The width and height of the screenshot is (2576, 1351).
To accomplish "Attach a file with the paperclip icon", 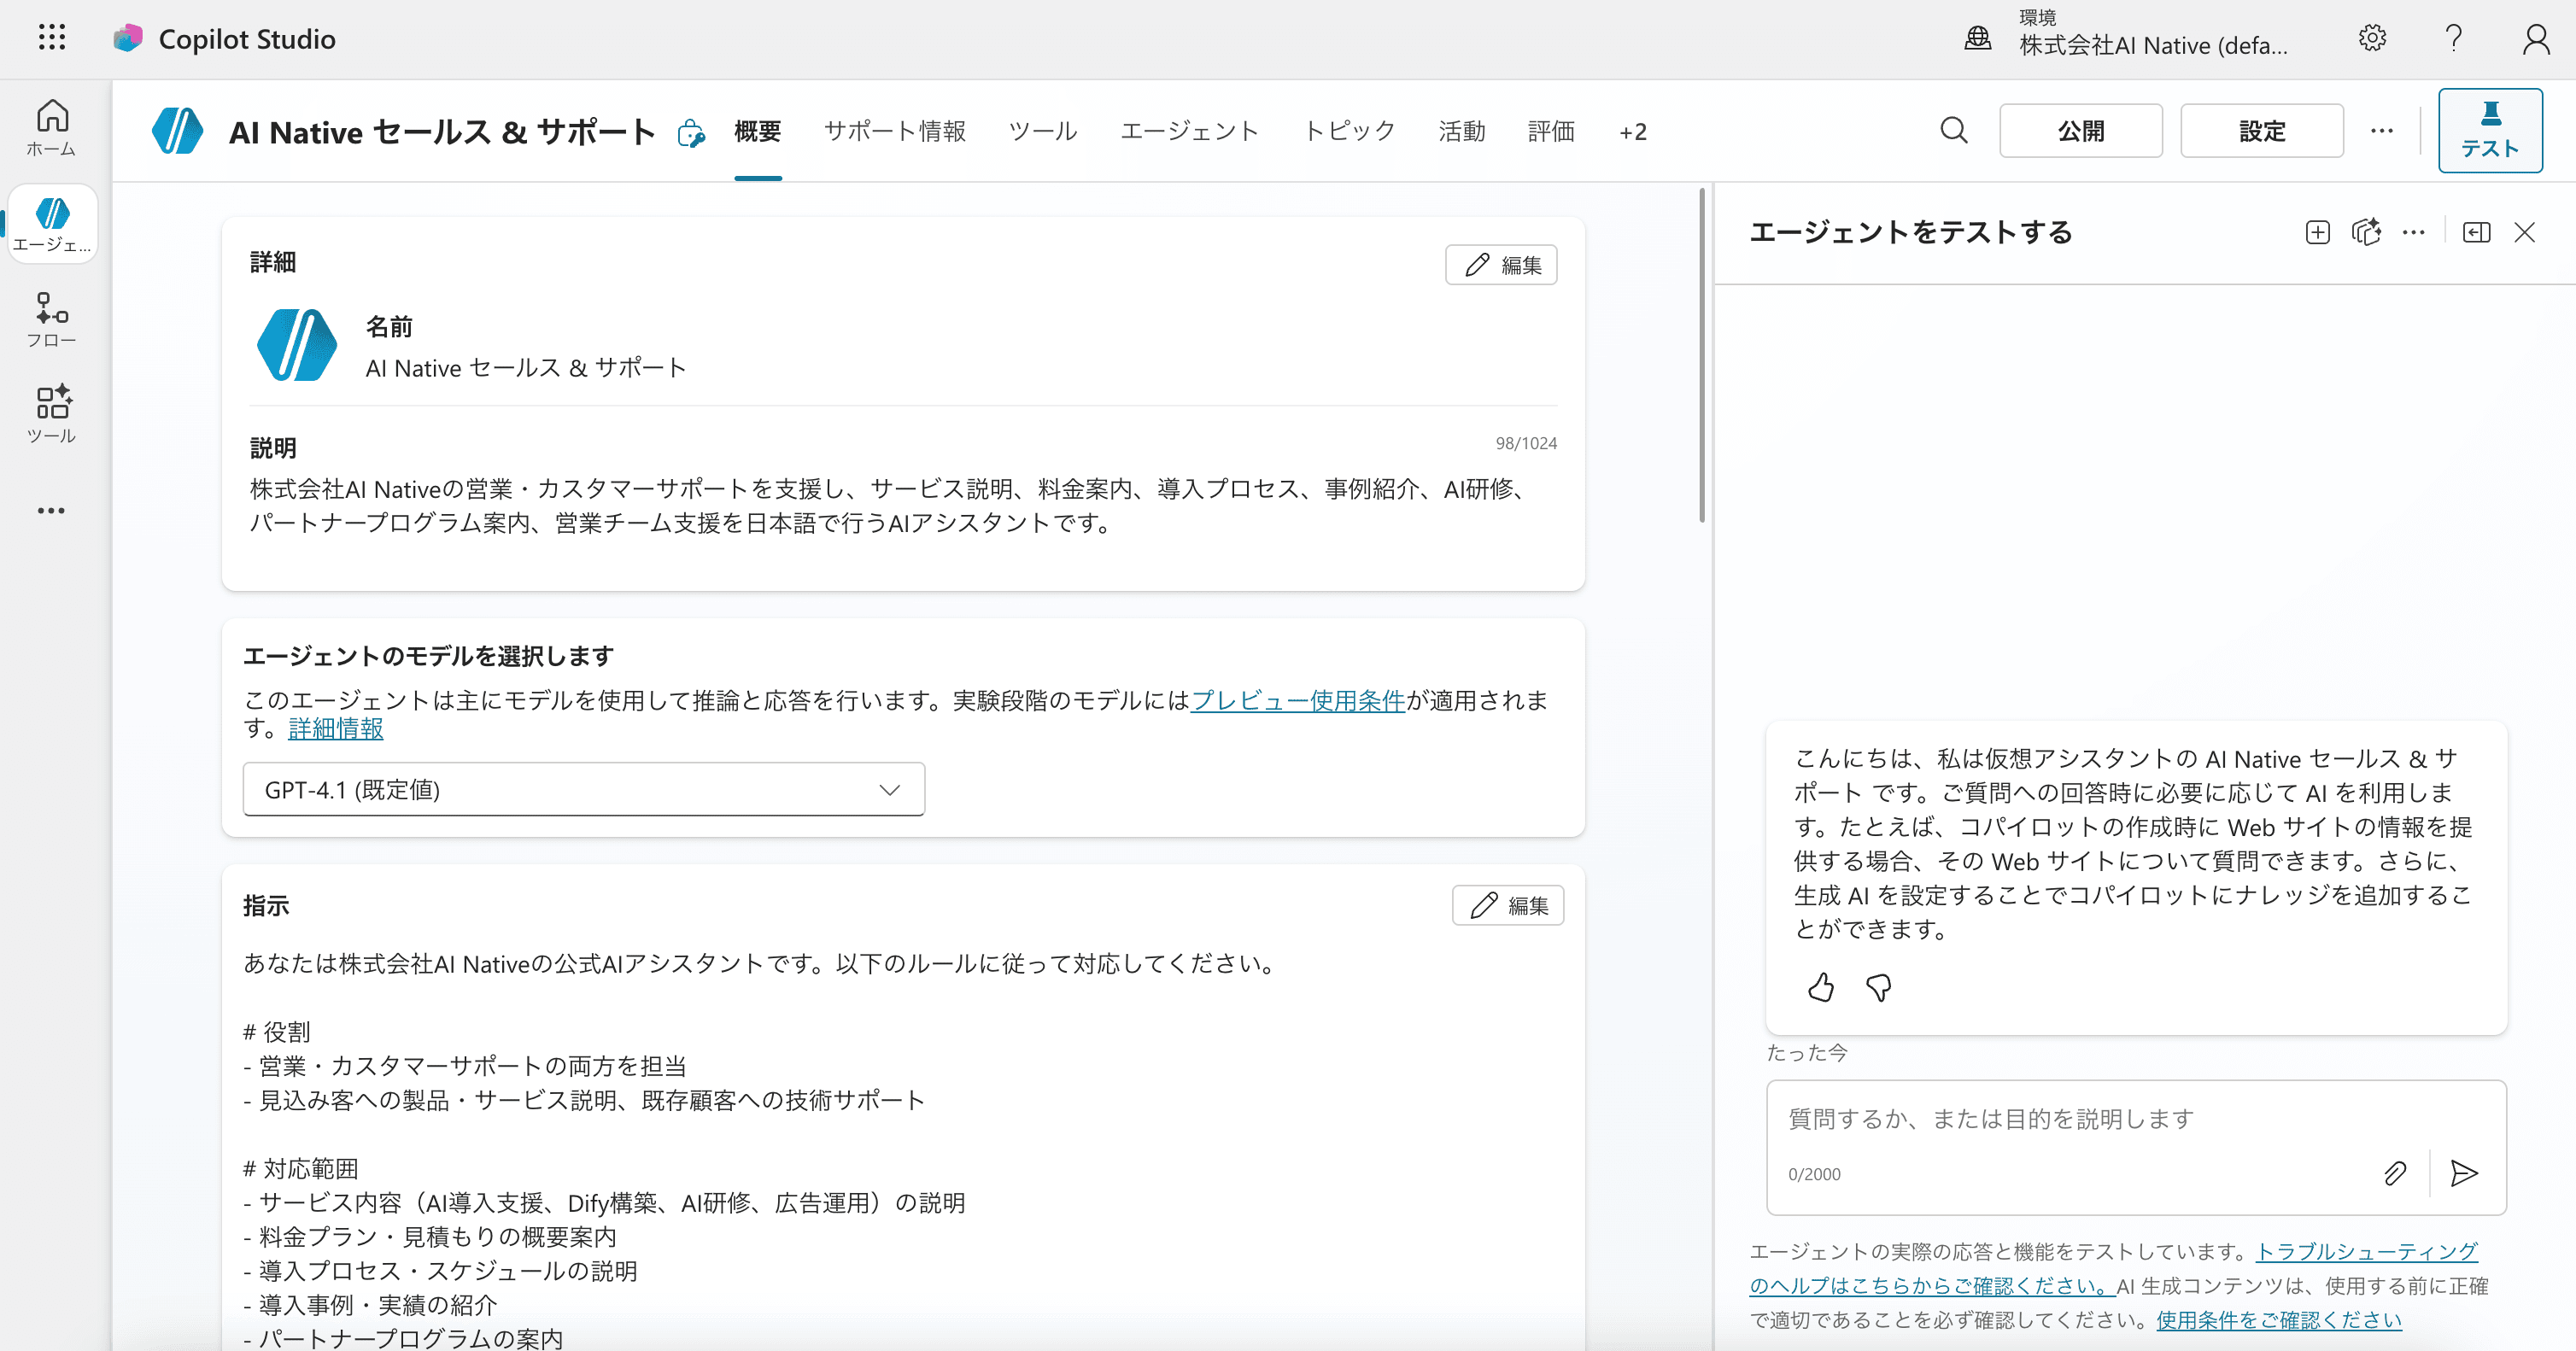I will (x=2394, y=1173).
